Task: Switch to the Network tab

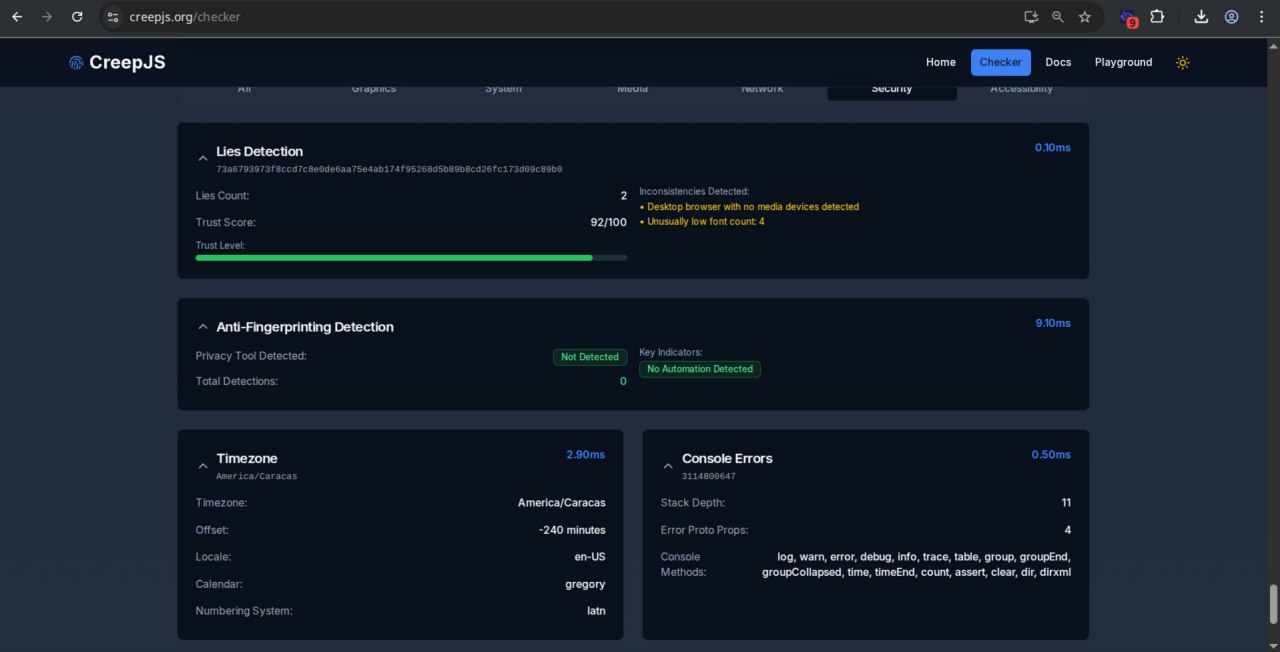Action: click(762, 89)
